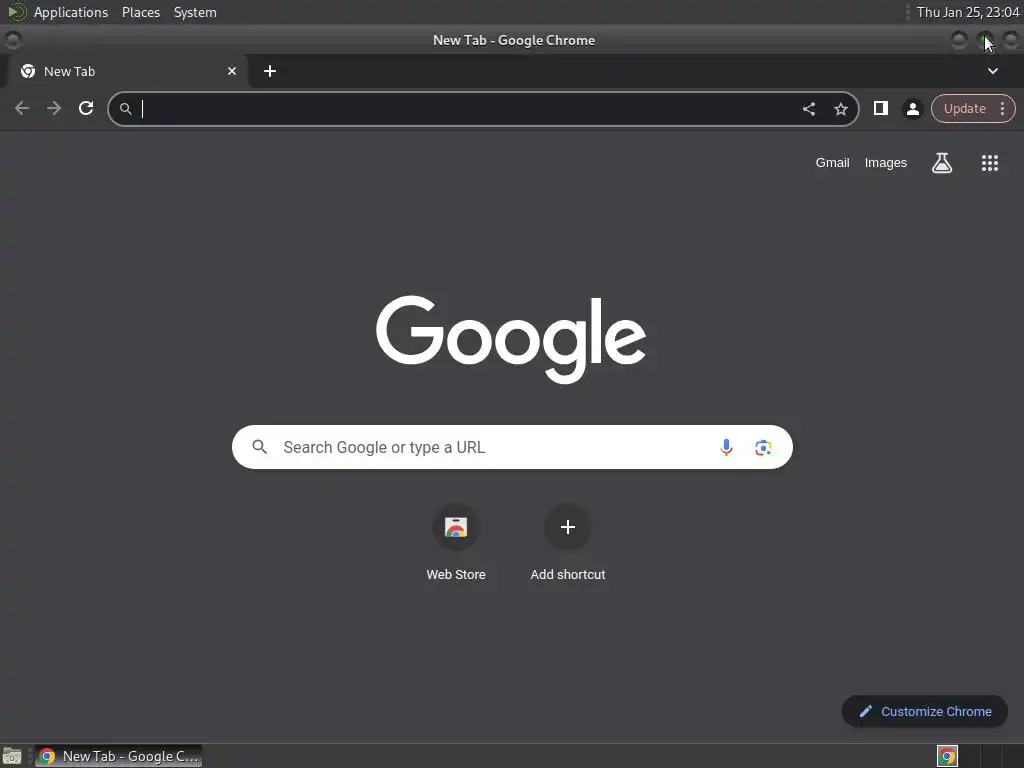The height and width of the screenshot is (768, 1024).
Task: Start voice search with microphone
Action: (726, 447)
